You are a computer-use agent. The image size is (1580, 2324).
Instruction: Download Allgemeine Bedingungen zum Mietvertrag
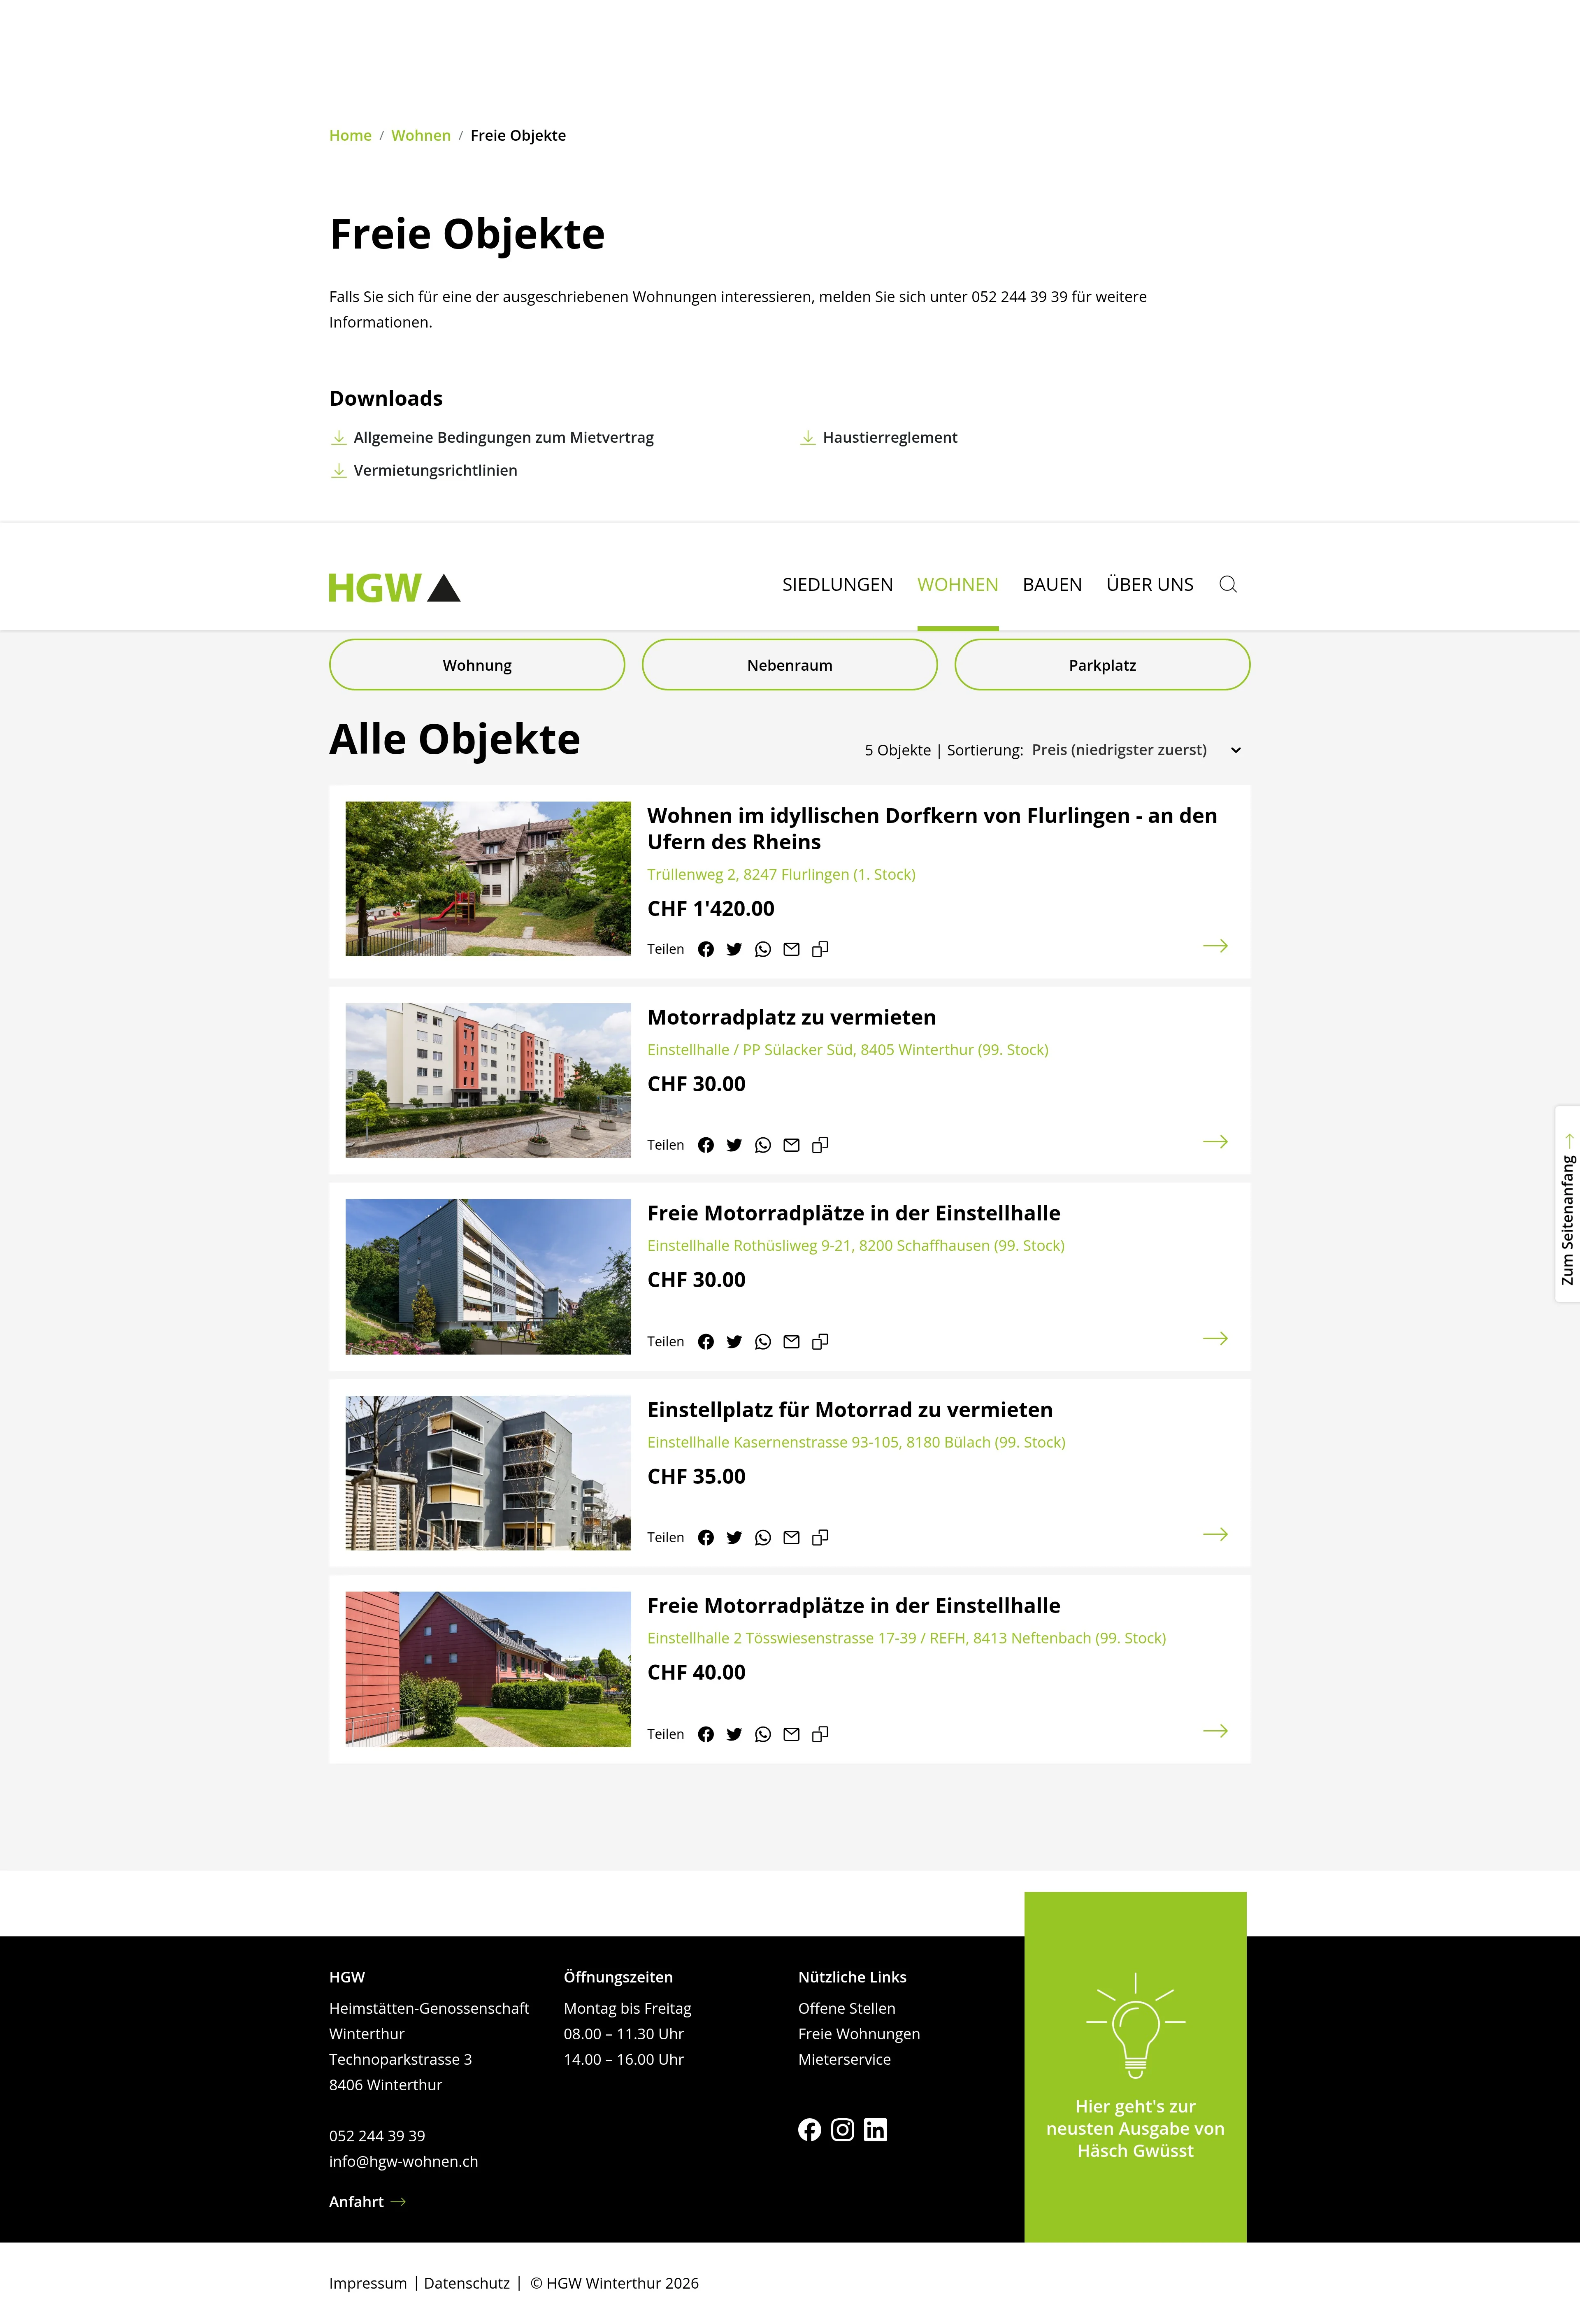(x=492, y=438)
